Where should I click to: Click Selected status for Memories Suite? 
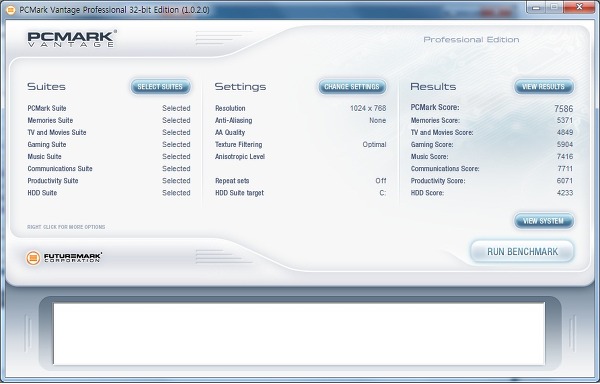176,120
